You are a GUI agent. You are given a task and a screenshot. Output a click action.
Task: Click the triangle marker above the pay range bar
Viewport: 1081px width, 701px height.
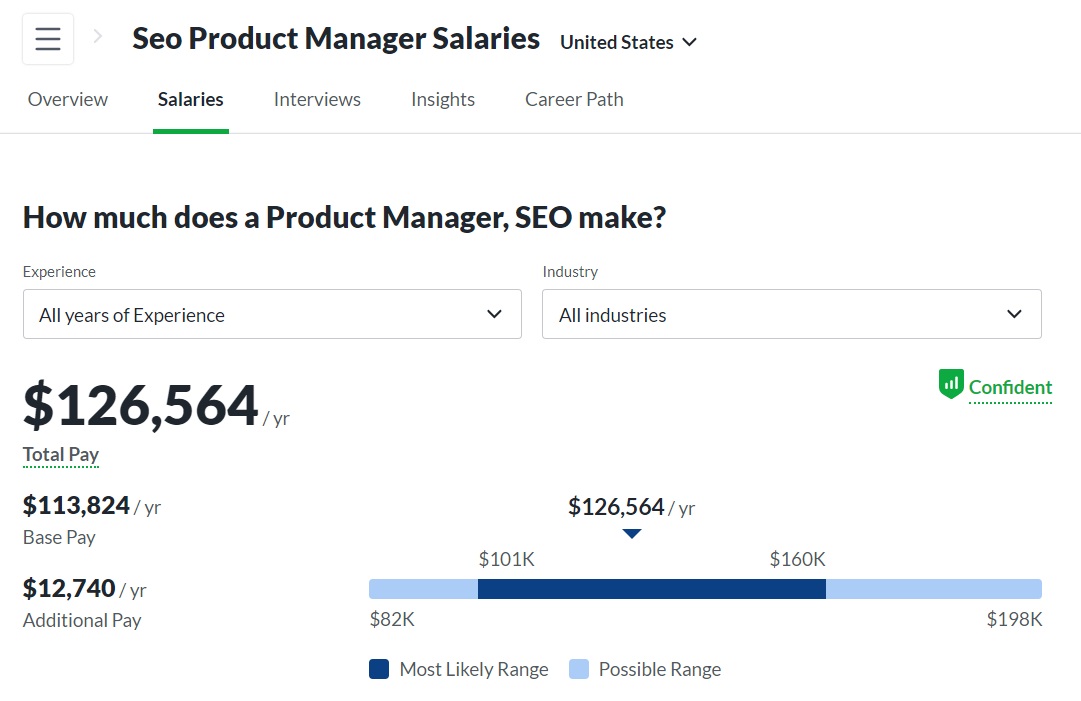[x=632, y=533]
